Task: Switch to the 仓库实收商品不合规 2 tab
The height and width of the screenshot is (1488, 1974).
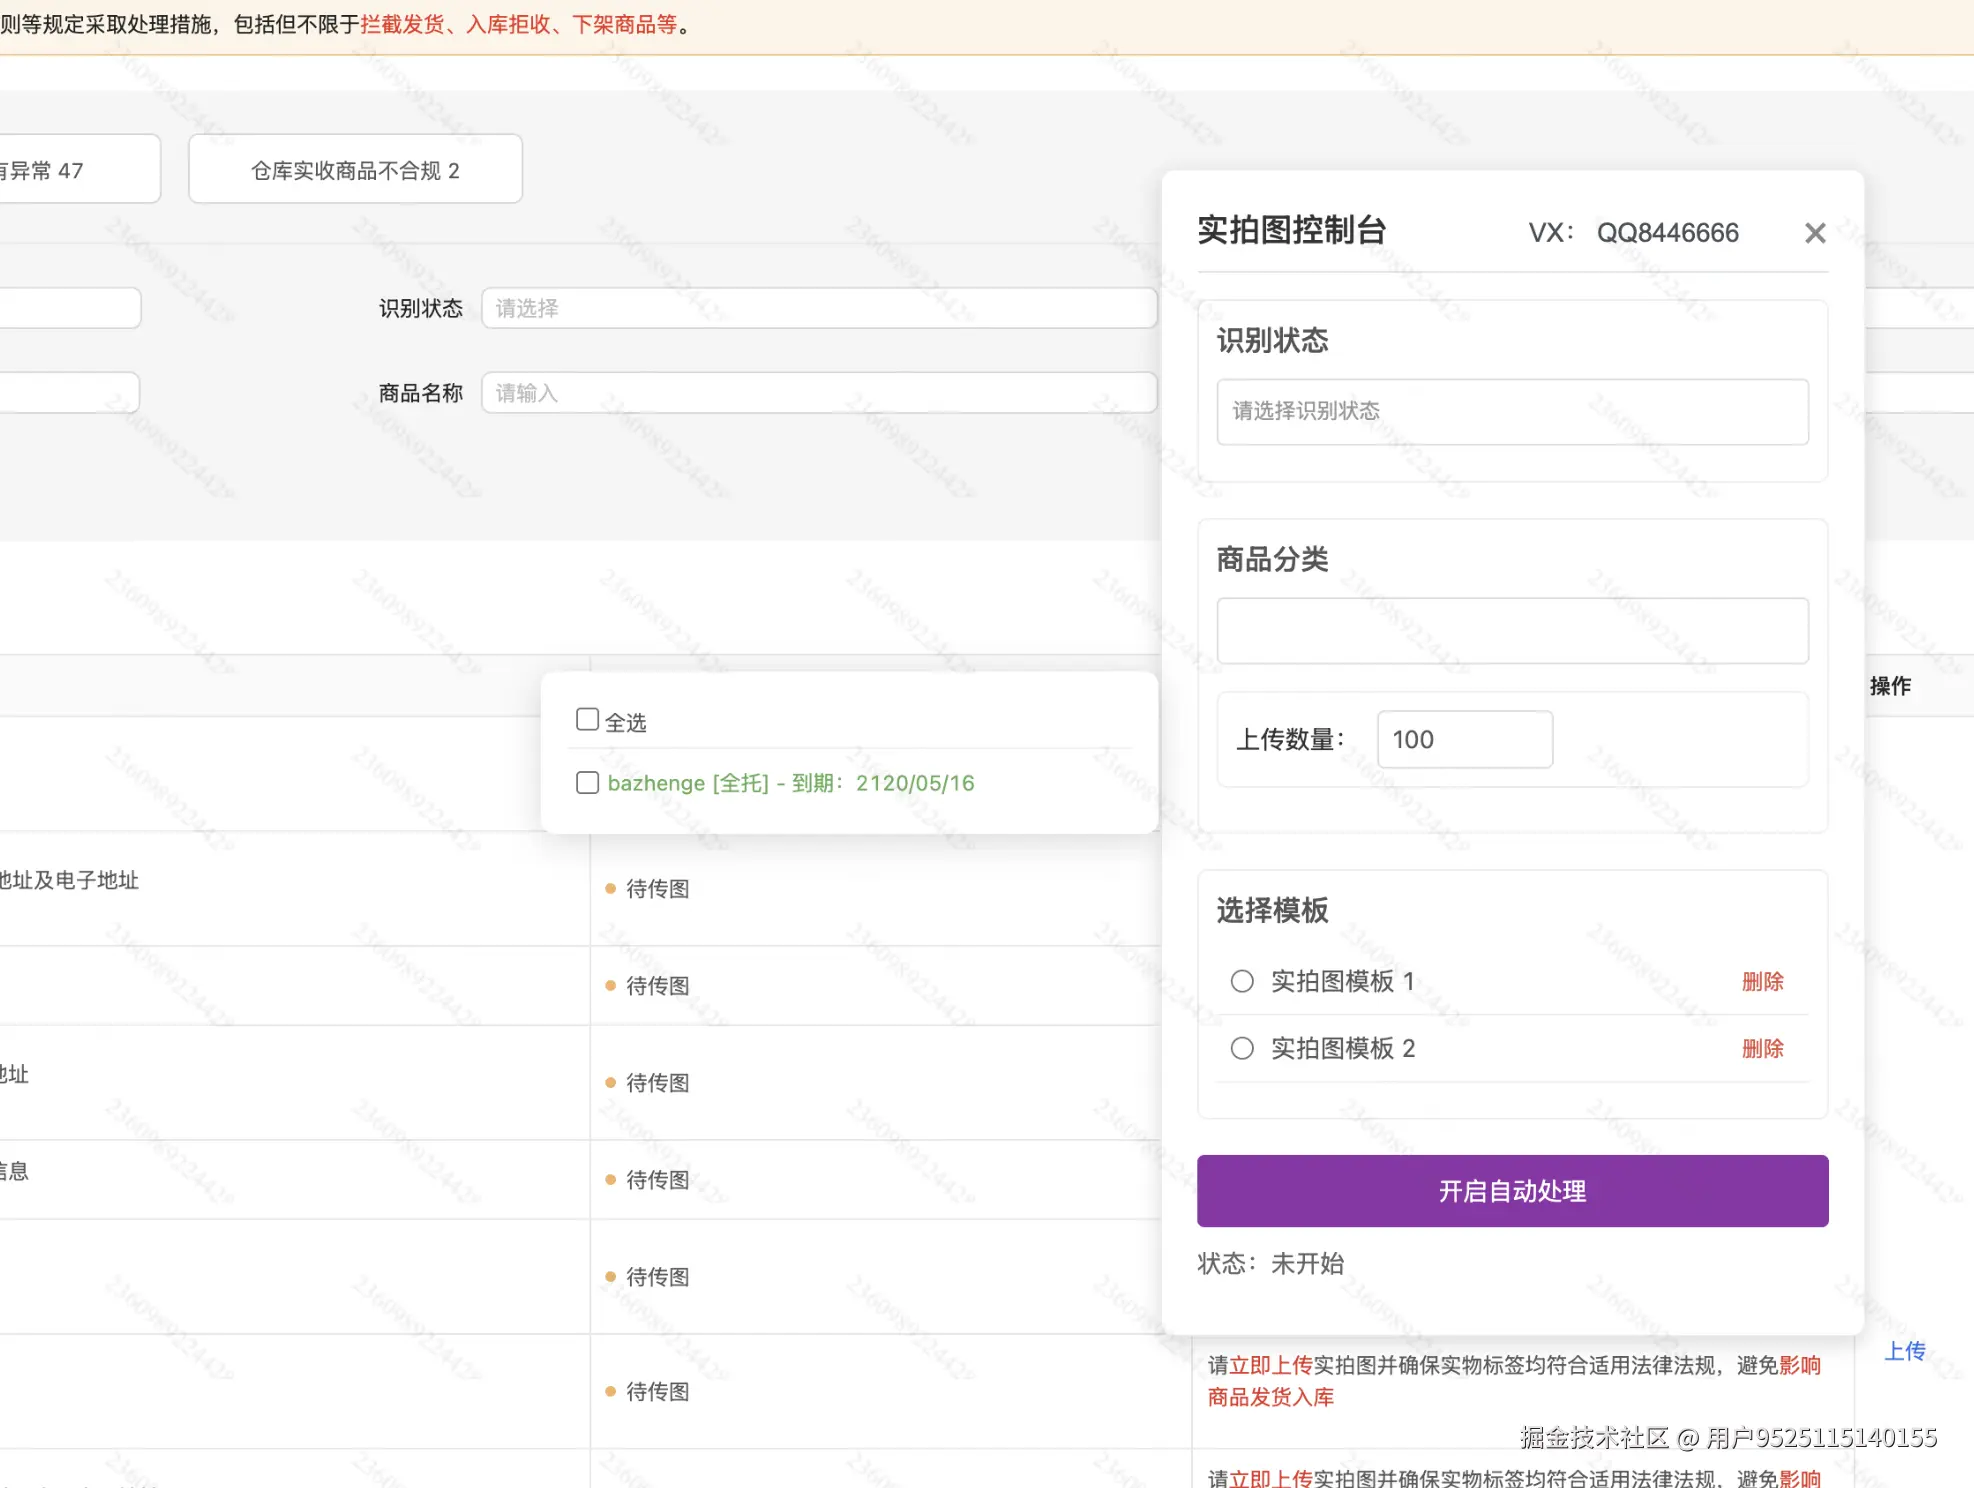Action: point(354,169)
